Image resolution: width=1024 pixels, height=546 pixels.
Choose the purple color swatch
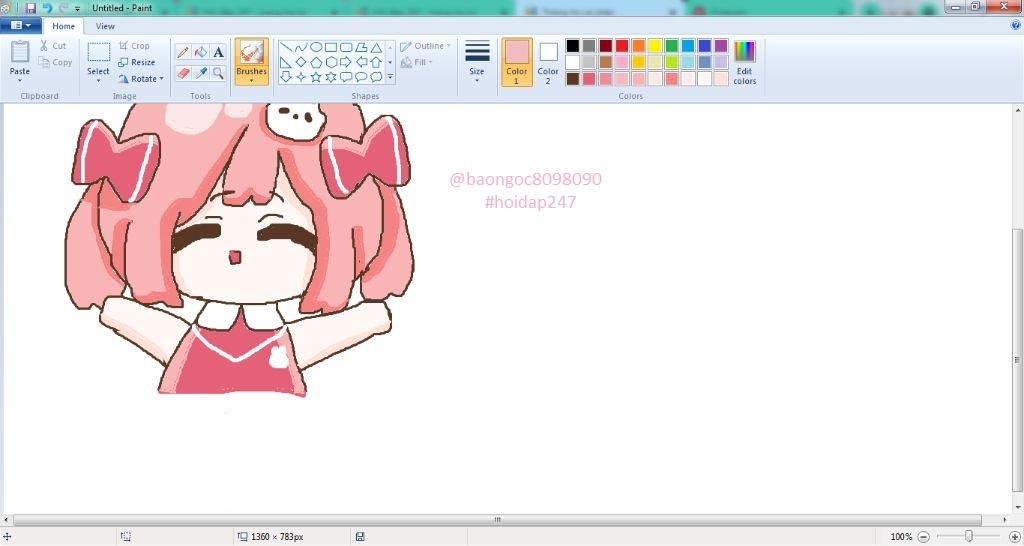point(721,46)
